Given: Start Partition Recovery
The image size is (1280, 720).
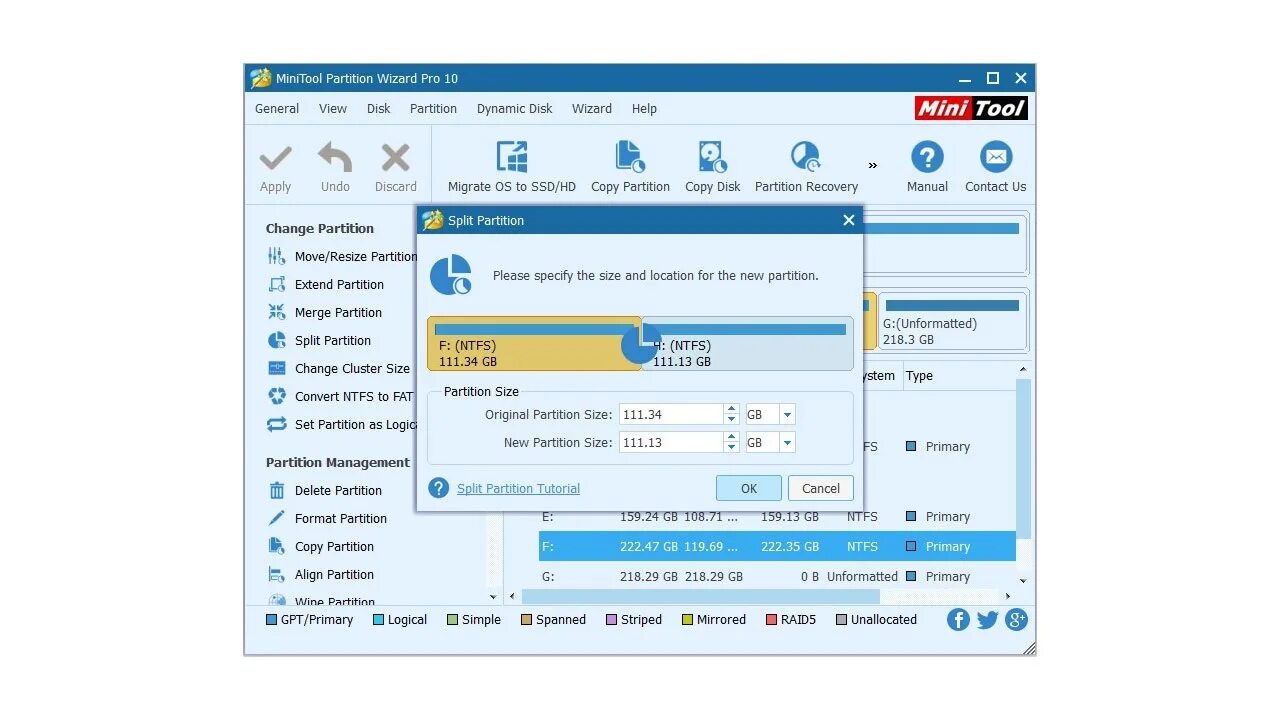Looking at the screenshot, I should [x=806, y=167].
